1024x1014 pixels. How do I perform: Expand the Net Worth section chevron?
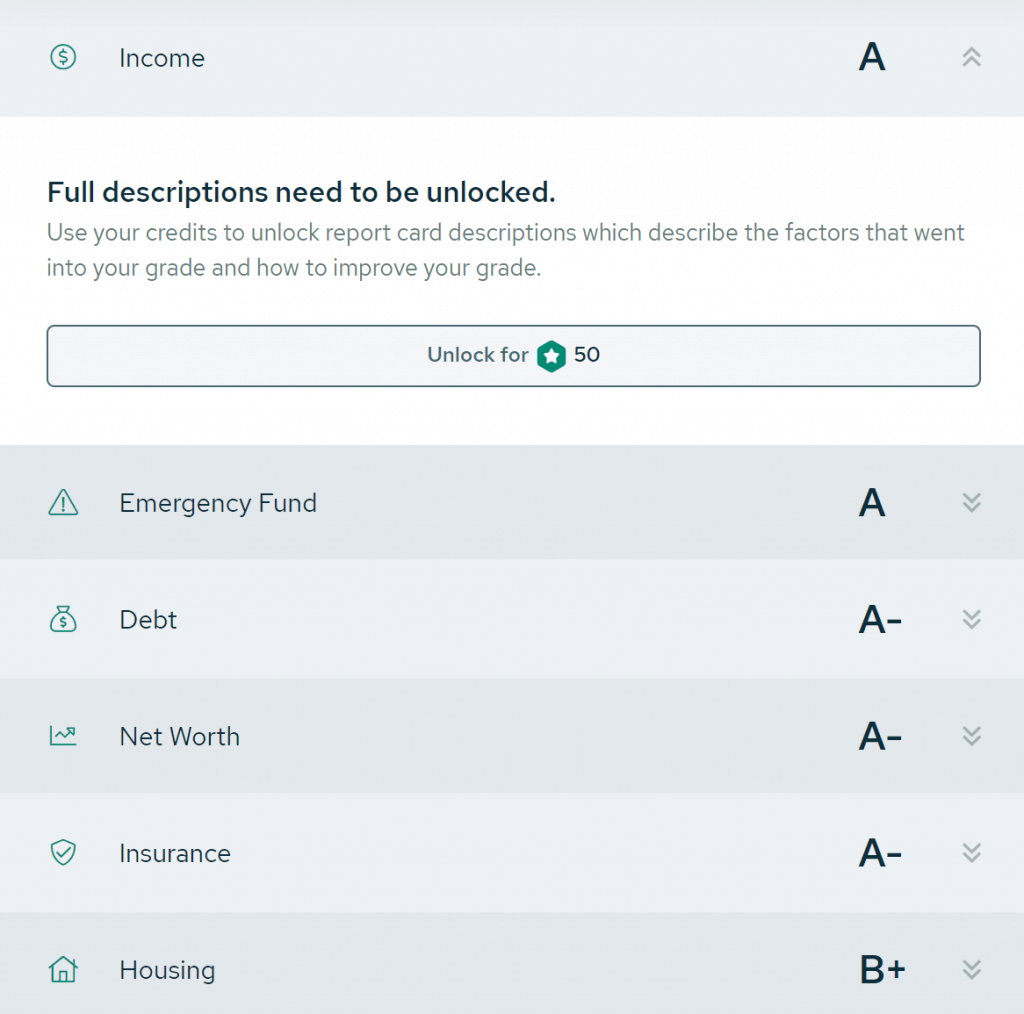point(971,736)
